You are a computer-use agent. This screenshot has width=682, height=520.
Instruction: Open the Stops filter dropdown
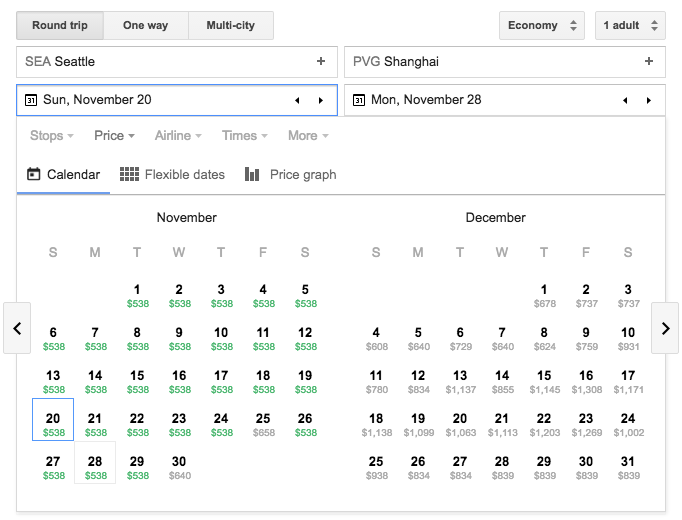click(52, 136)
